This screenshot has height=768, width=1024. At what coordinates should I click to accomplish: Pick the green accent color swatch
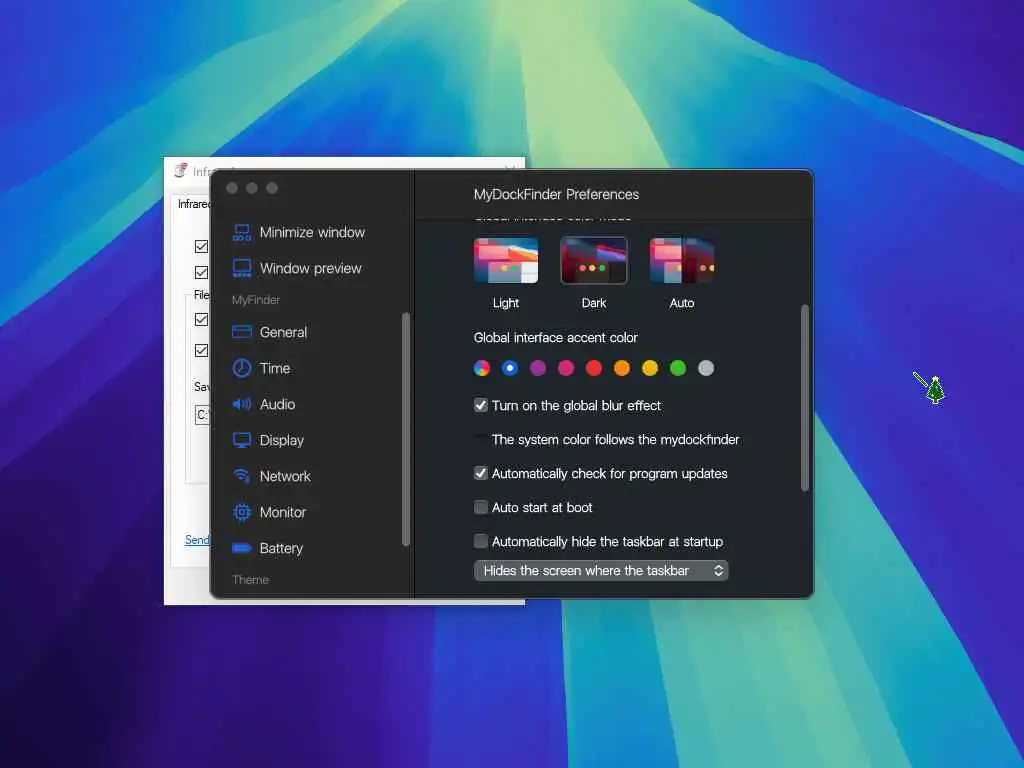coord(678,368)
